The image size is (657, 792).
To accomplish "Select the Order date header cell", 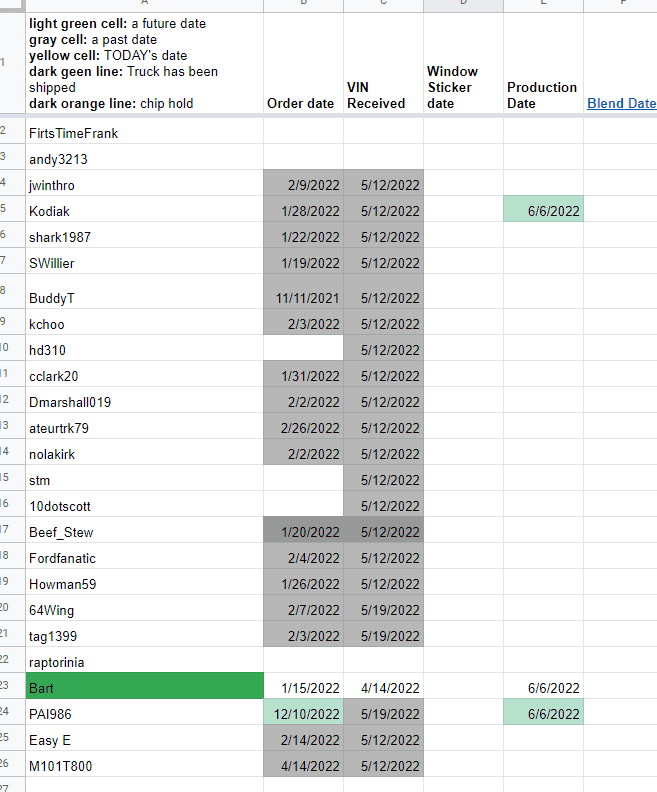I will point(303,65).
